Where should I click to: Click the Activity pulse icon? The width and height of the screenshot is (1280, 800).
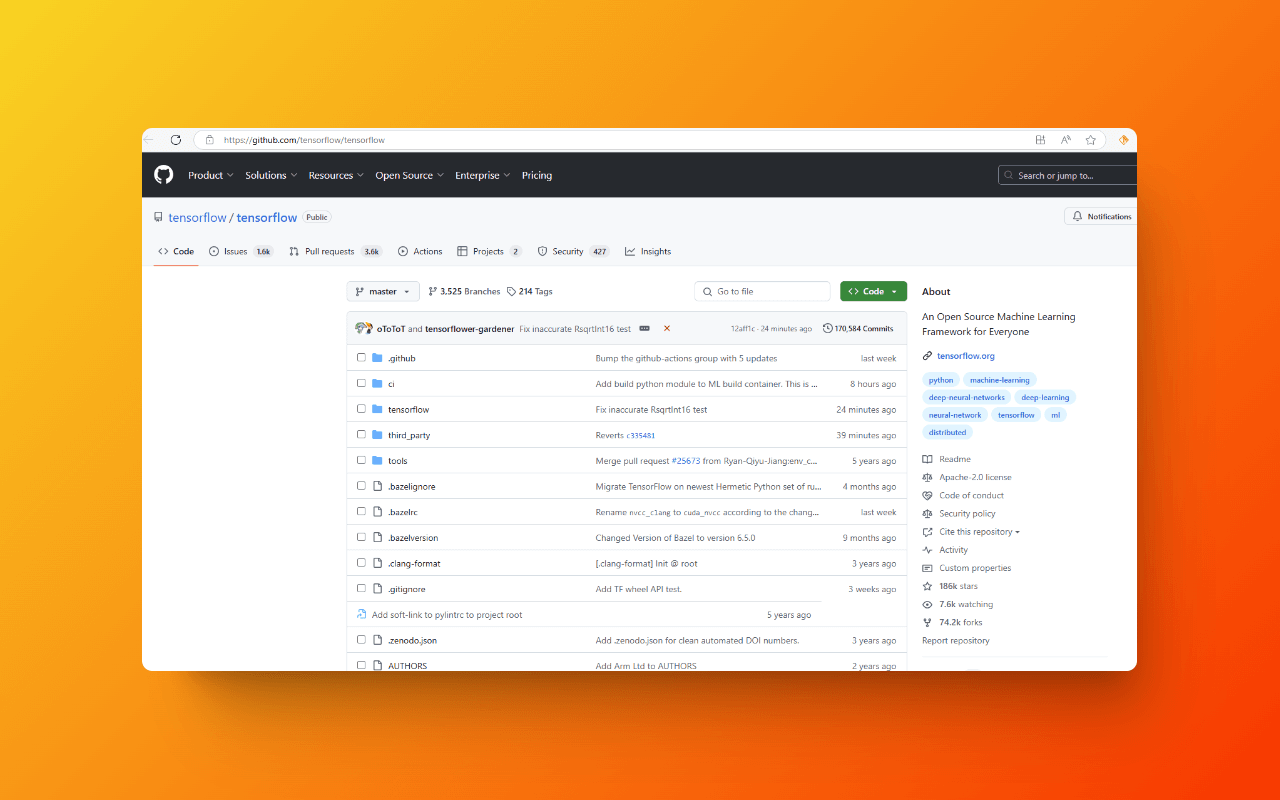pos(928,550)
